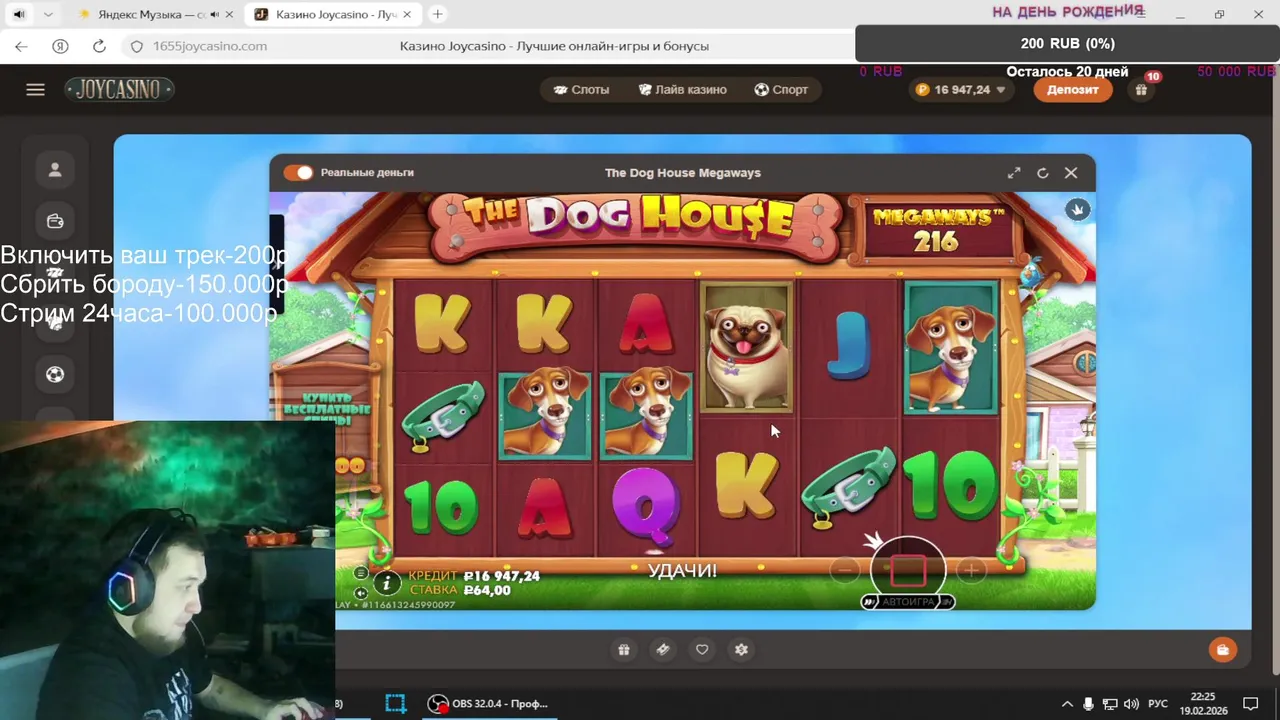1280x720 pixels.
Task: Open the Слоты section
Action: coord(581,90)
